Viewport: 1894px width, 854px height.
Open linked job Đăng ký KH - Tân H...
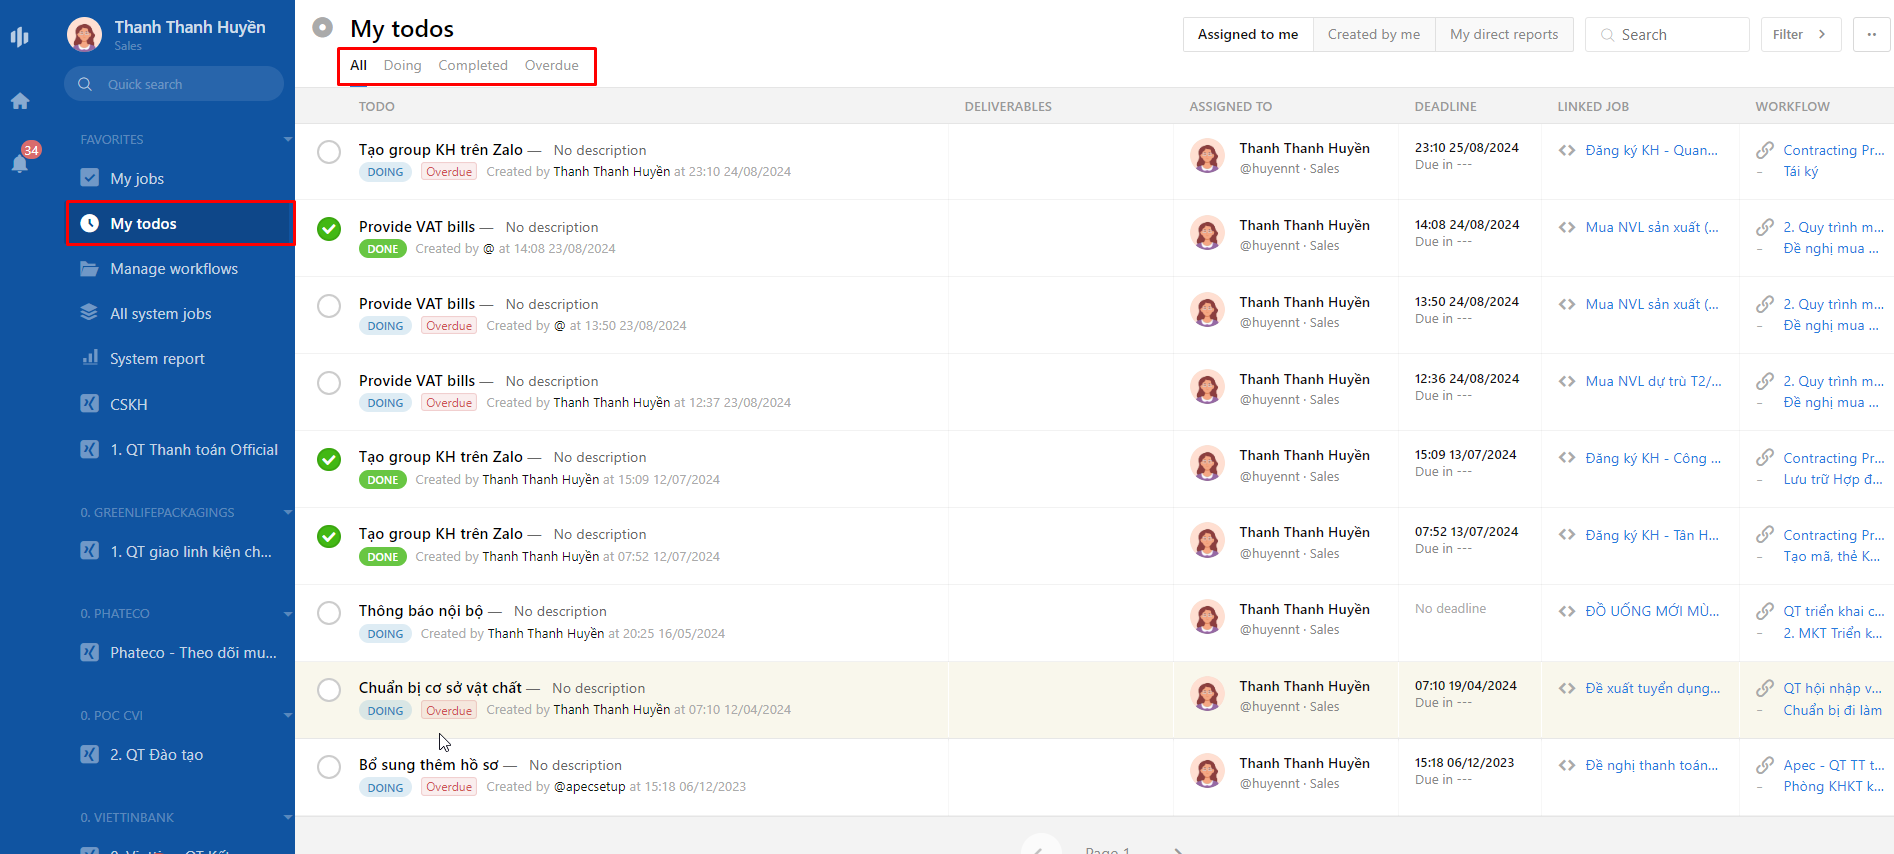tap(1652, 535)
